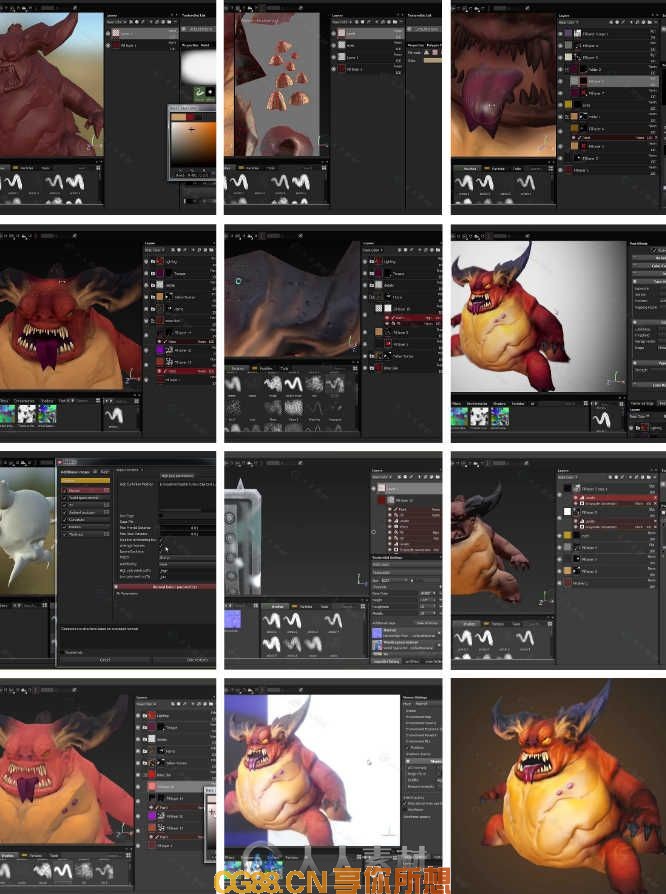Select bottom red-highlighted Paint row in dark-background demon face layers

pyautogui.click(x=185, y=371)
